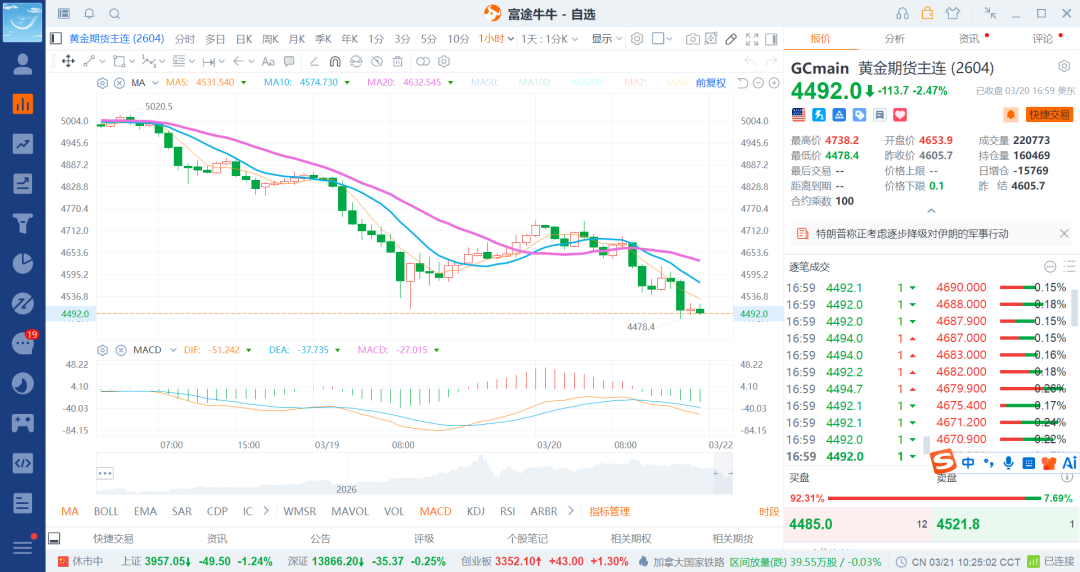Click the chart overview timeline with 2026

(x=414, y=474)
